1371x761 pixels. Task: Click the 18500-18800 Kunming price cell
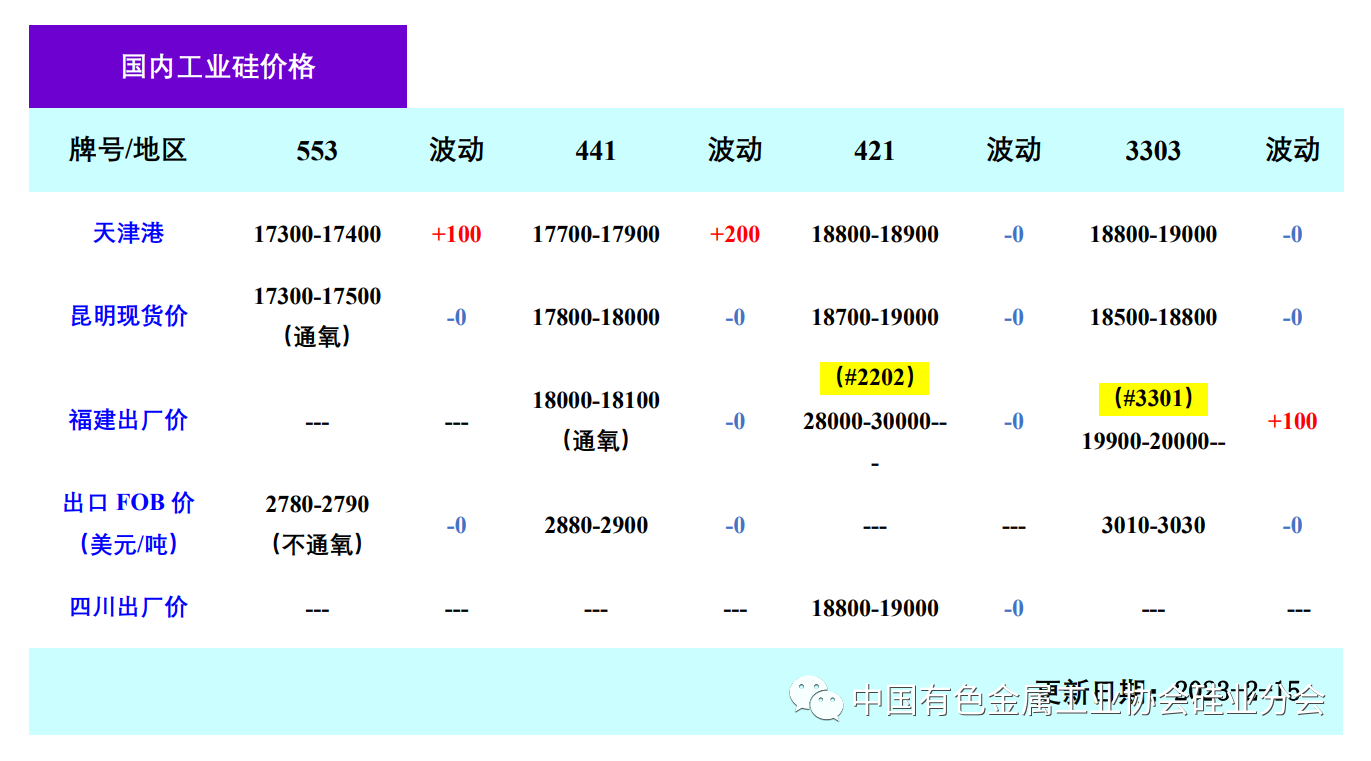1153,318
